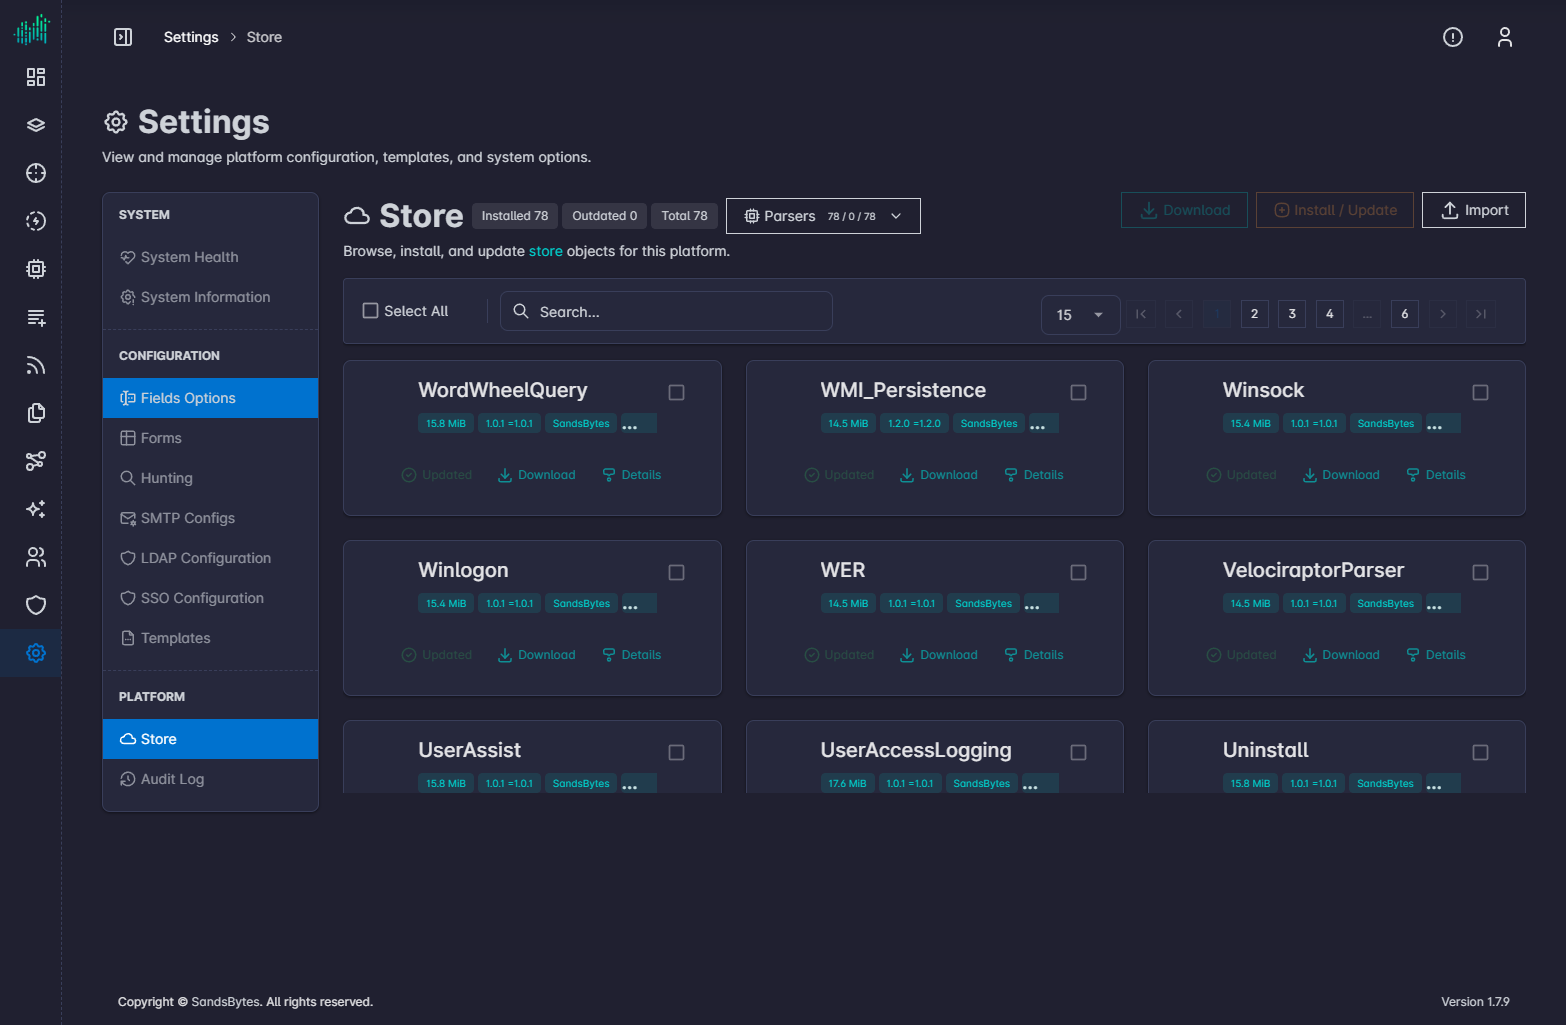Select the WMI_Persistence checkbox
This screenshot has height=1025, width=1566.
1078,392
